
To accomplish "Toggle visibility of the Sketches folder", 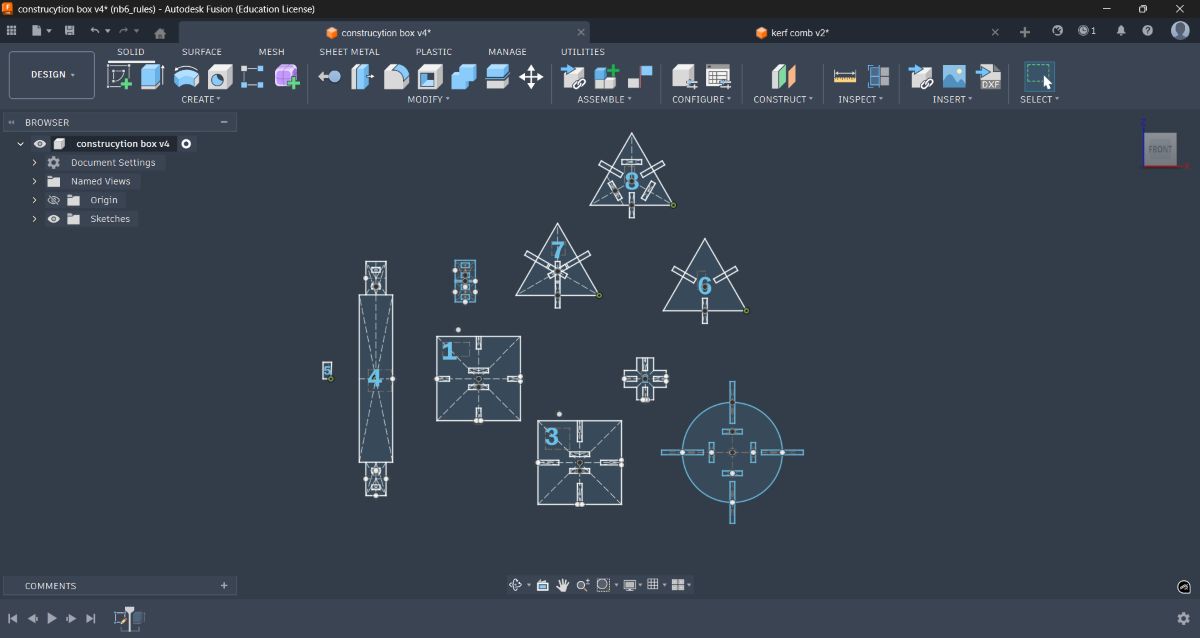I will pos(53,218).
